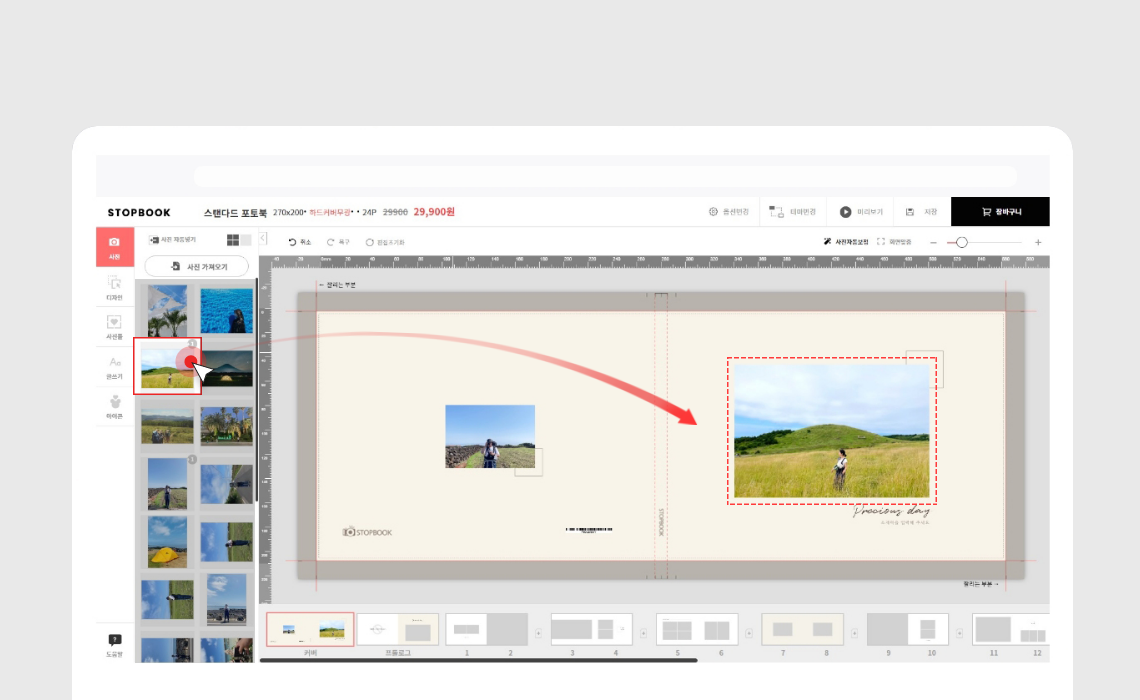Click the 취소 undo icon
1140x700 pixels.
[x=292, y=242]
